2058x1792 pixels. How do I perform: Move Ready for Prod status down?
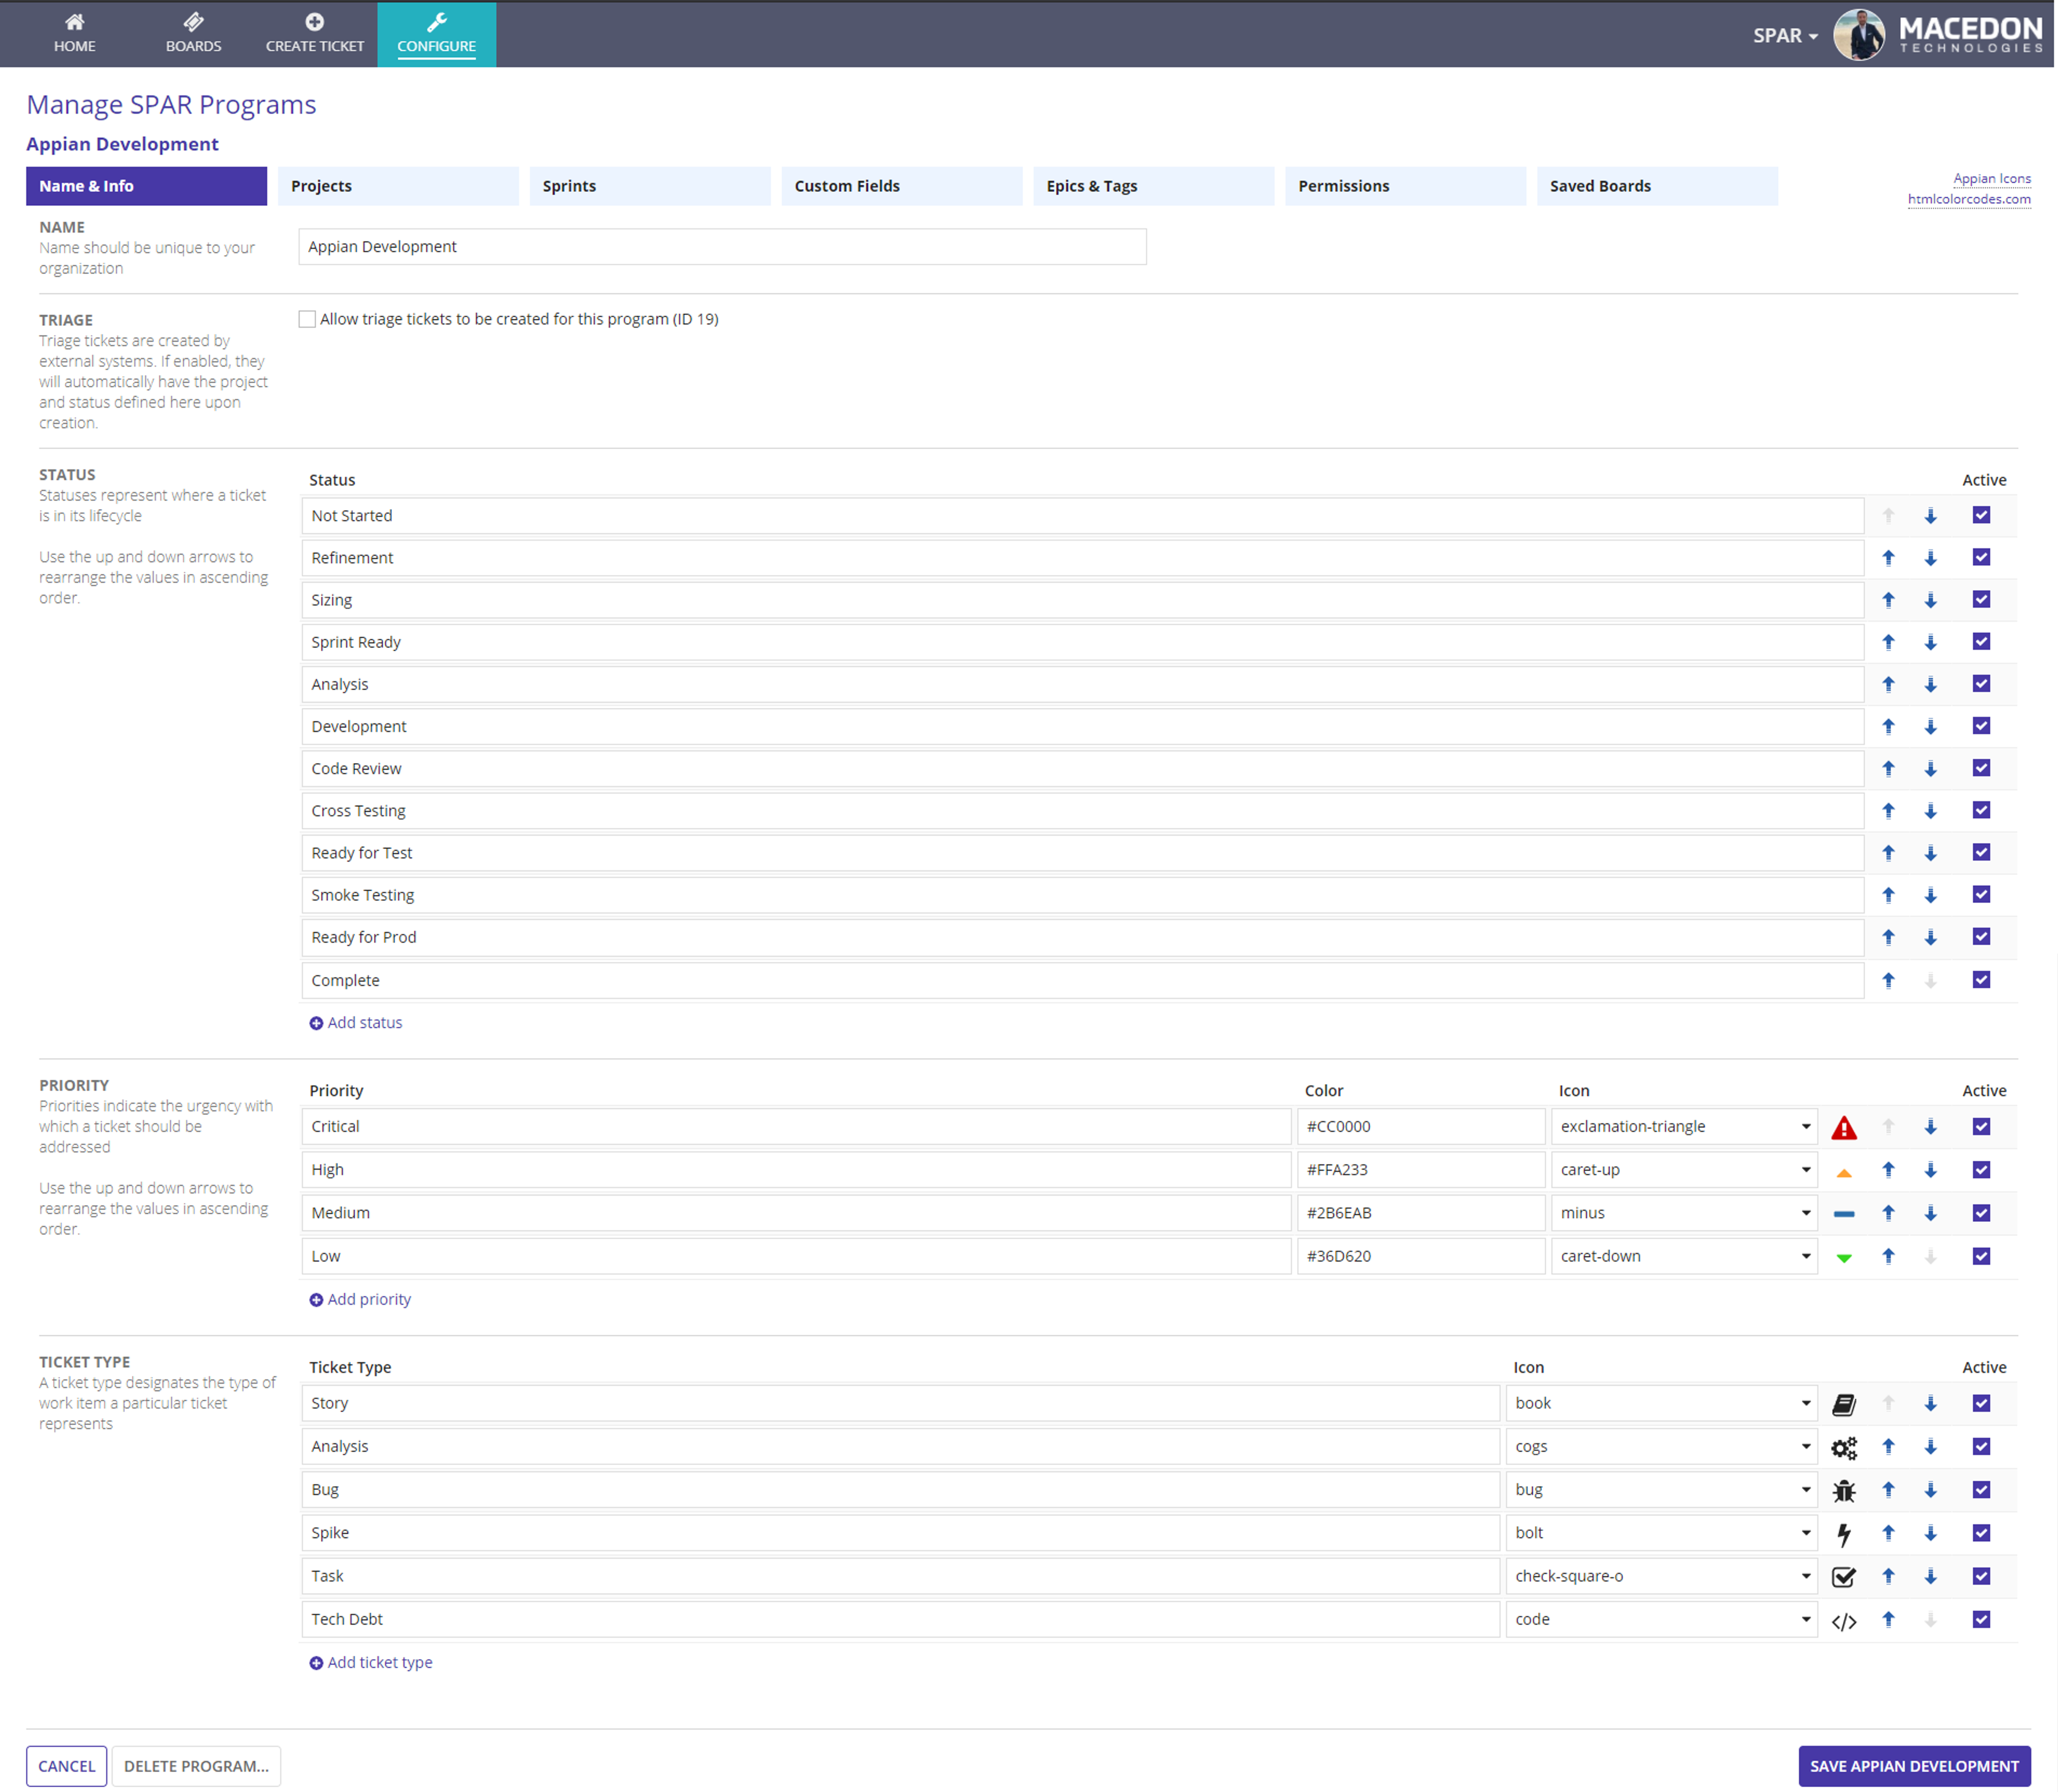click(x=1930, y=937)
